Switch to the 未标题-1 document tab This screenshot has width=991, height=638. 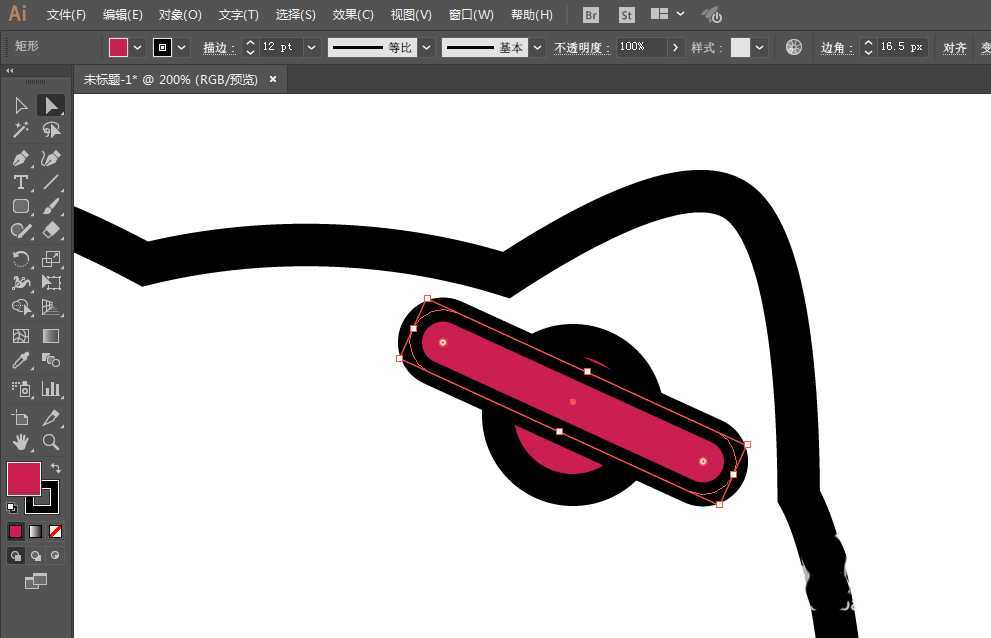pyautogui.click(x=170, y=79)
